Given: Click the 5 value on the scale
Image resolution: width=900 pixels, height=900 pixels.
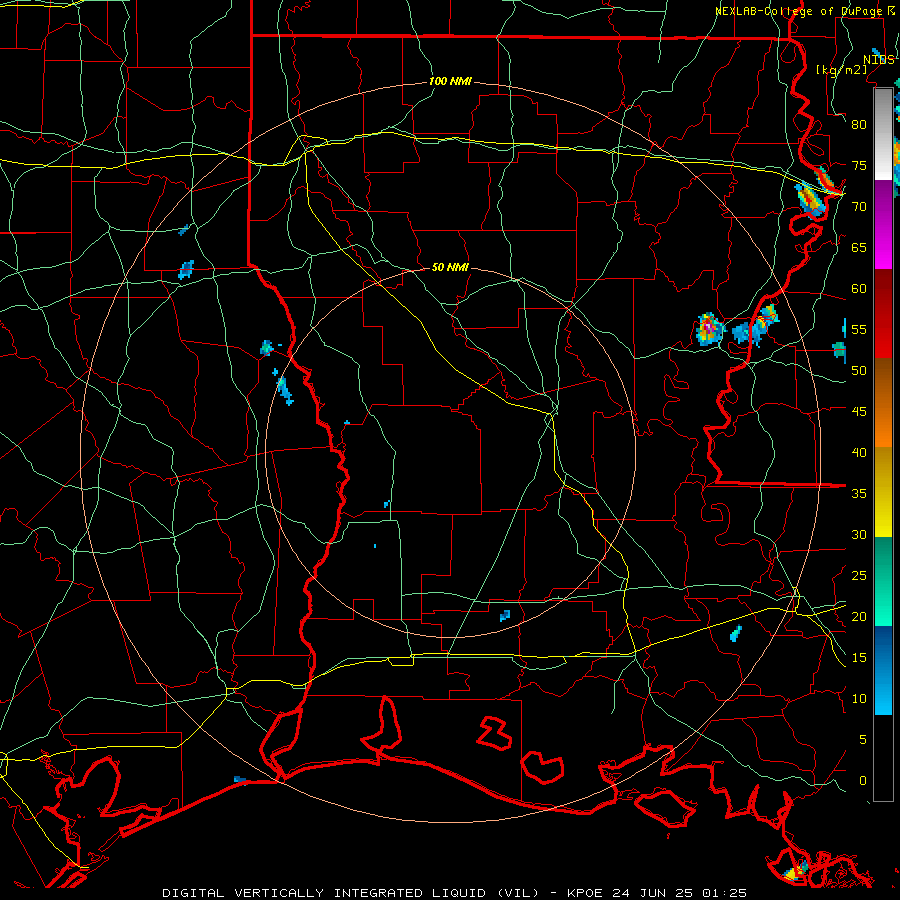Looking at the screenshot, I should 863,740.
